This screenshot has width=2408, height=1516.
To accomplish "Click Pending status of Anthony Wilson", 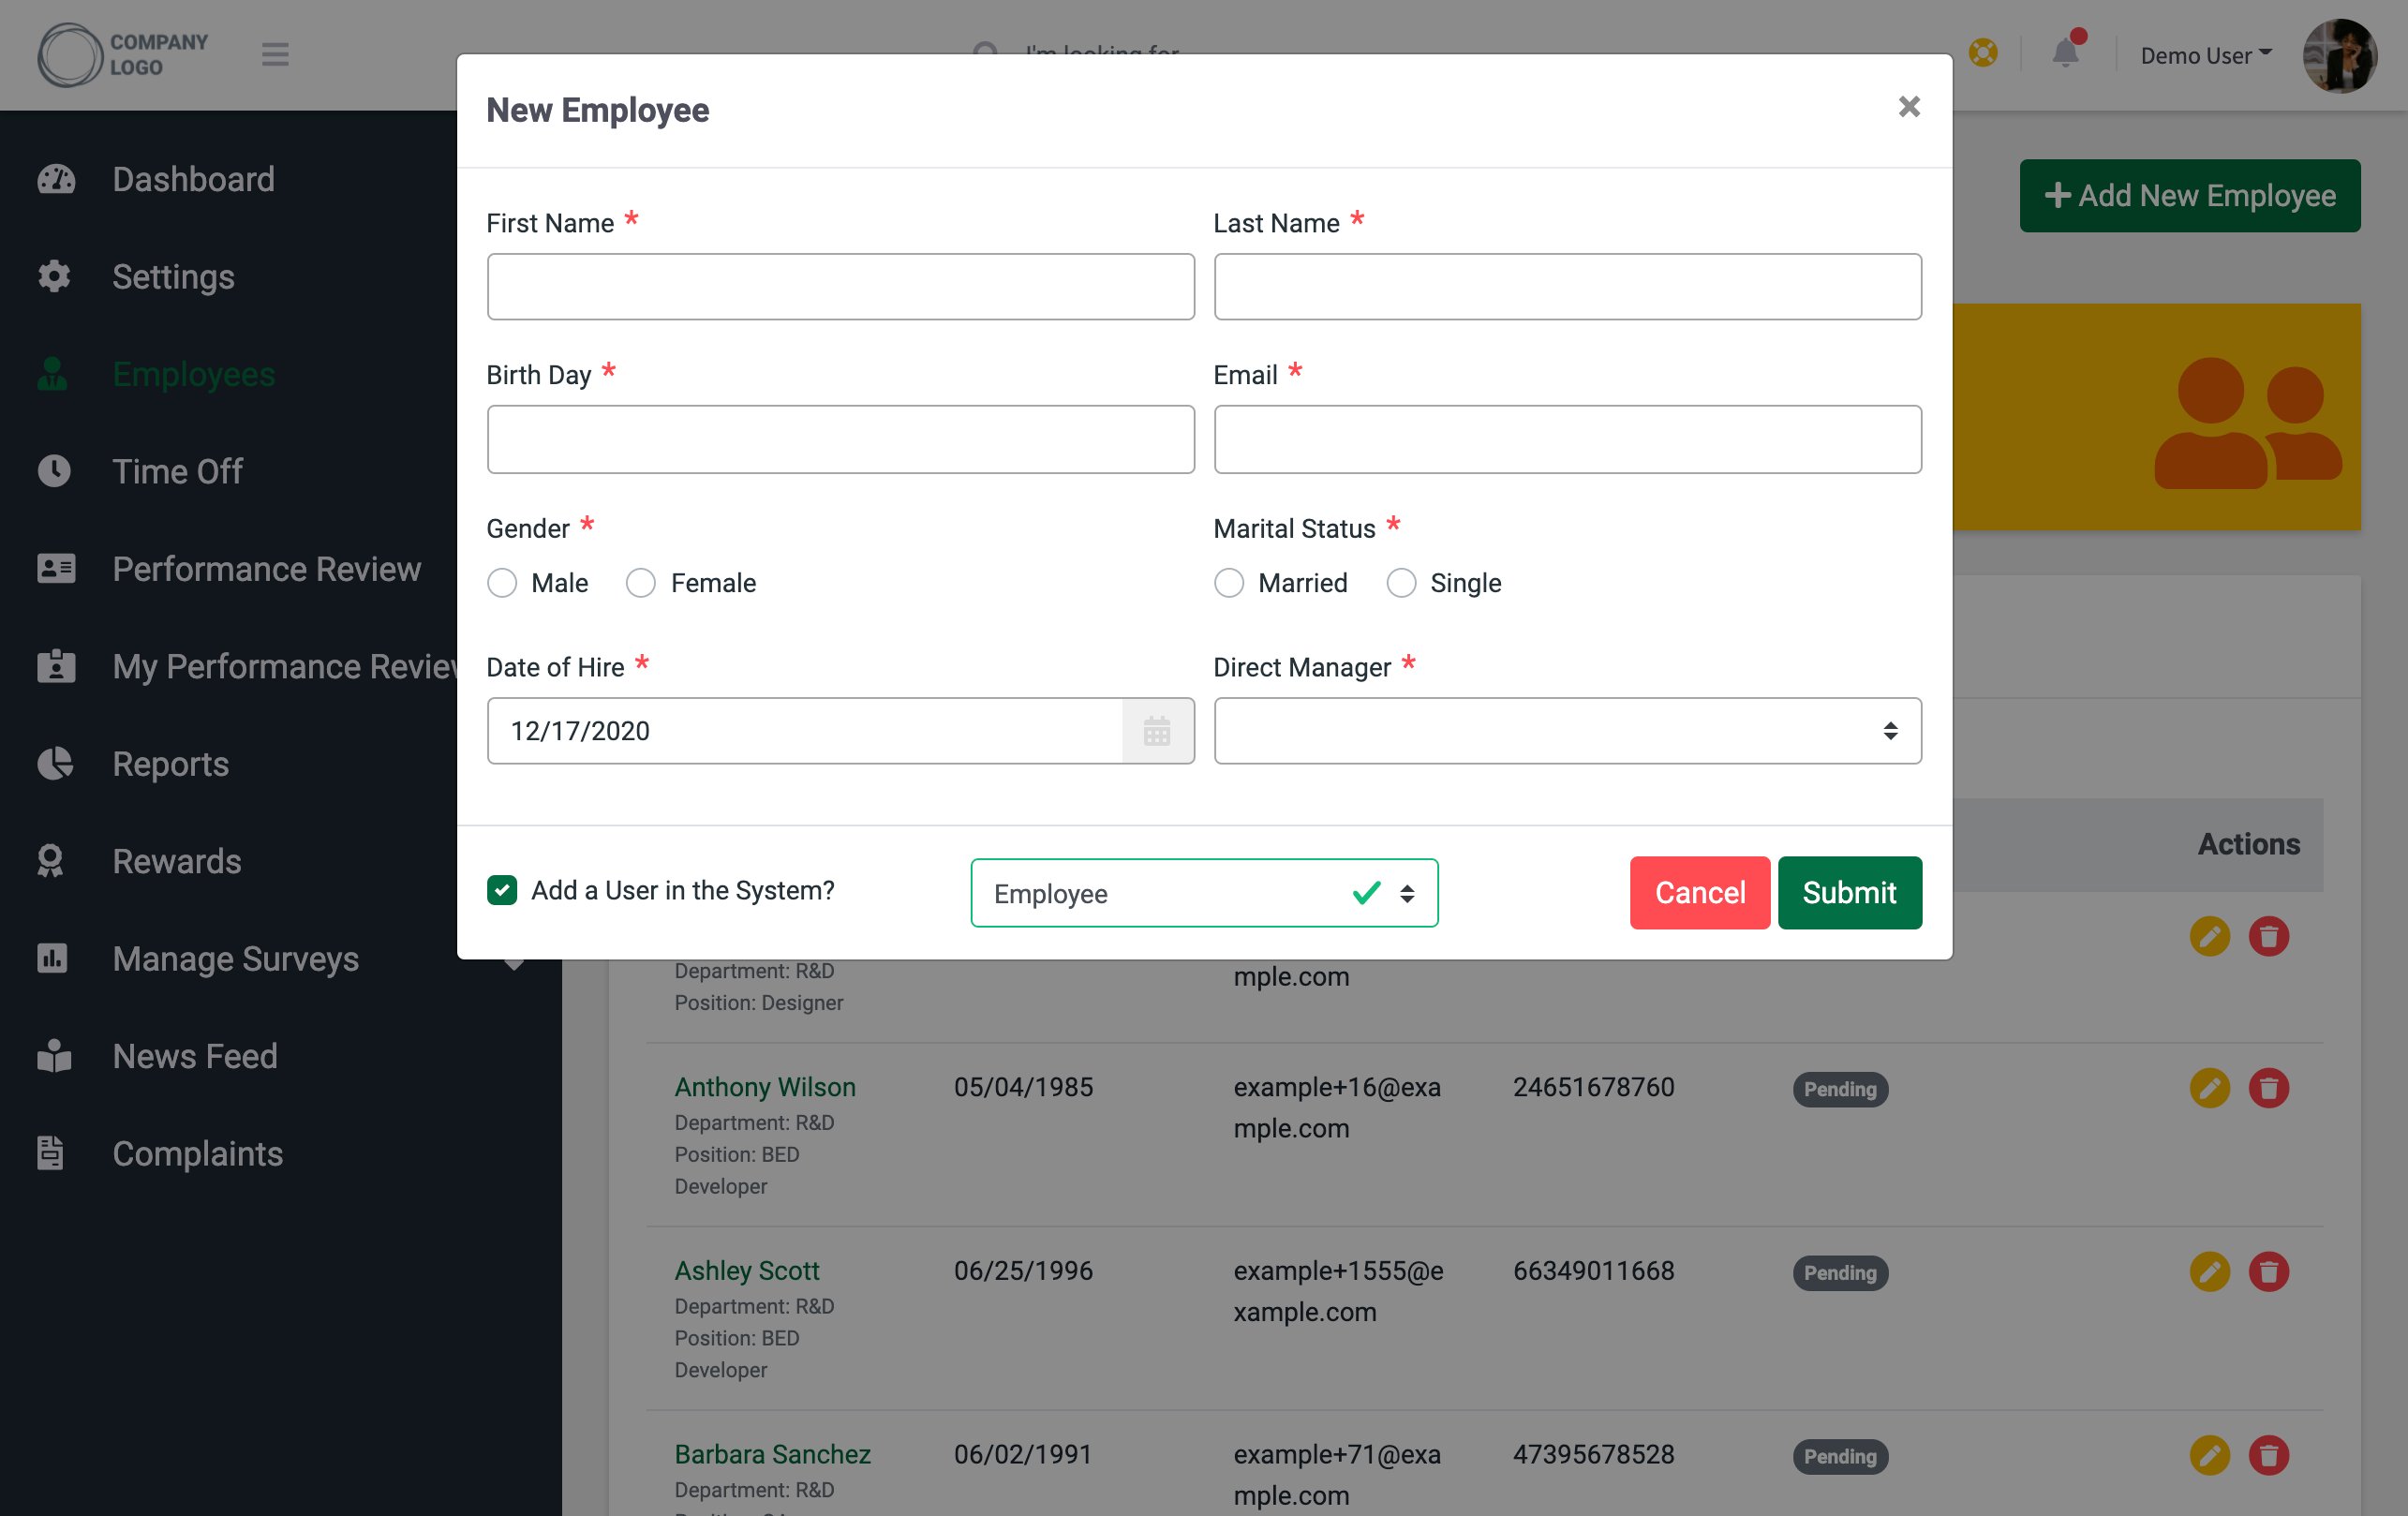I will click(x=1840, y=1089).
